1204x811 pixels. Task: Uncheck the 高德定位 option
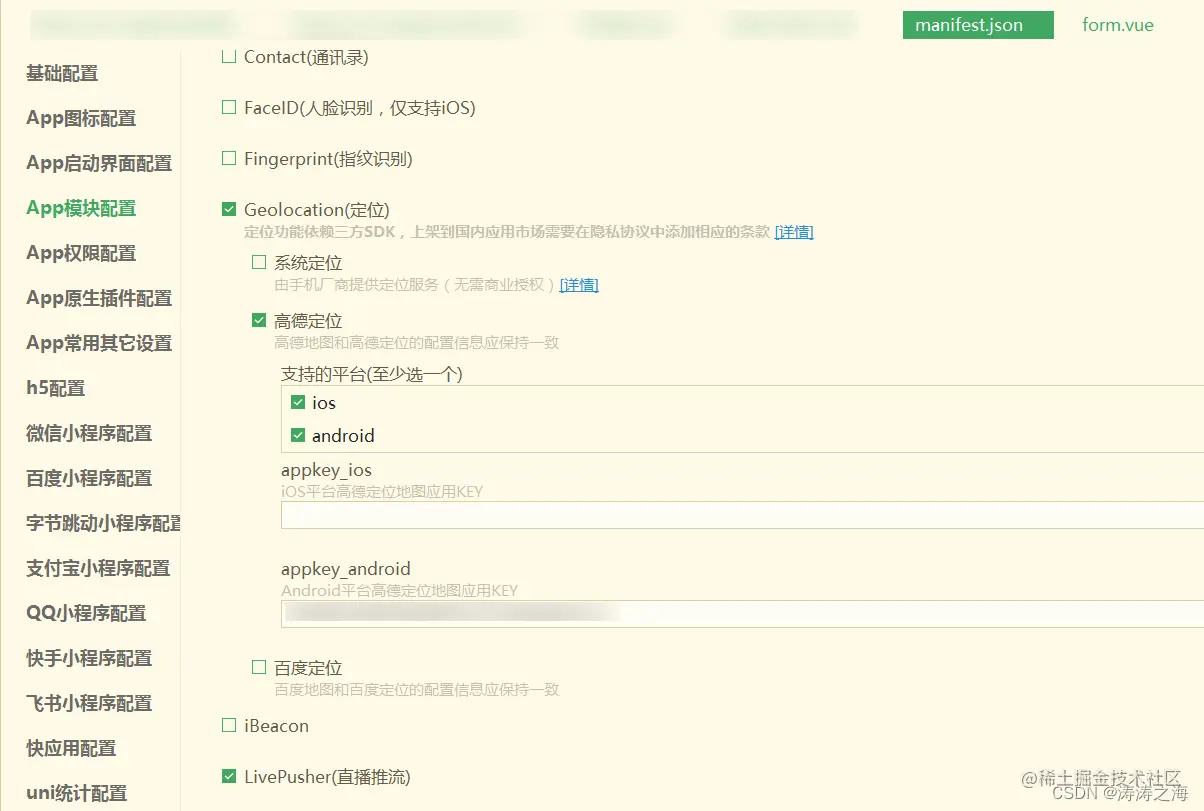click(x=261, y=320)
